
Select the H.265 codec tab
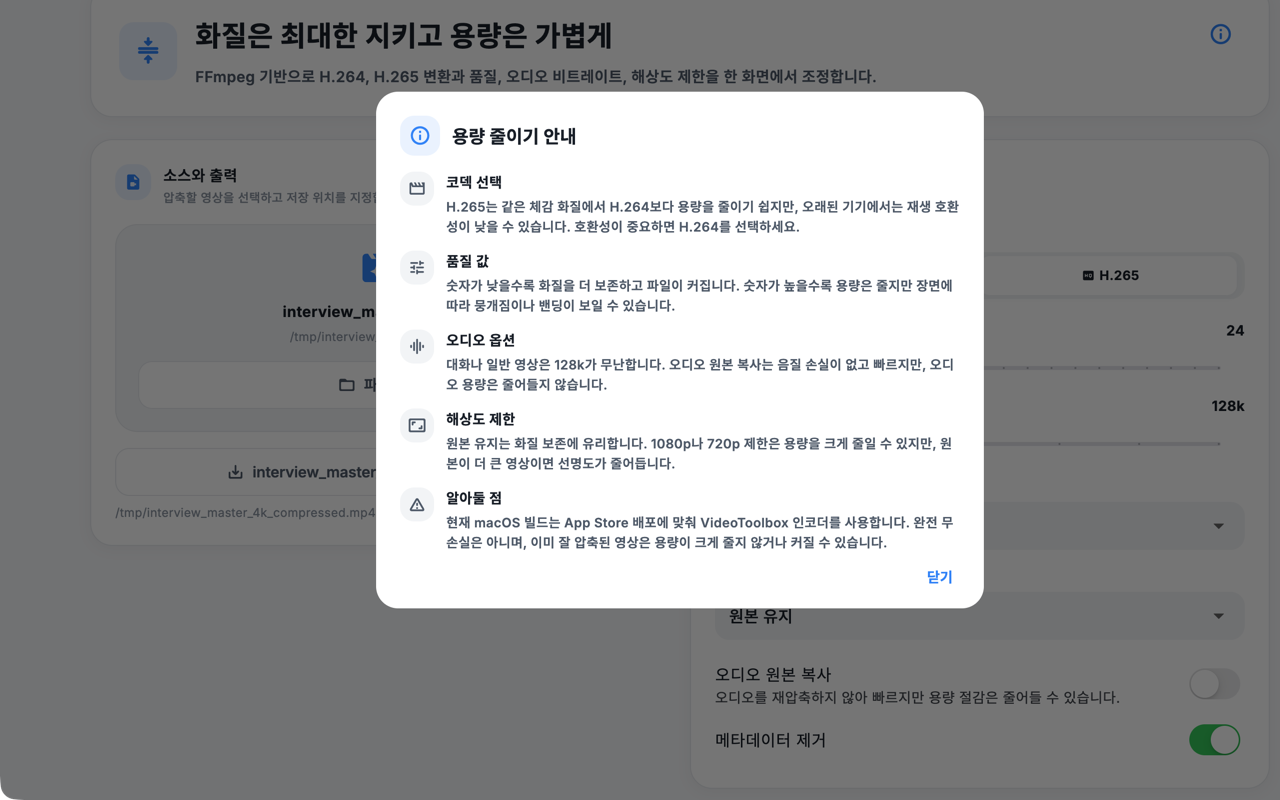(1110, 275)
